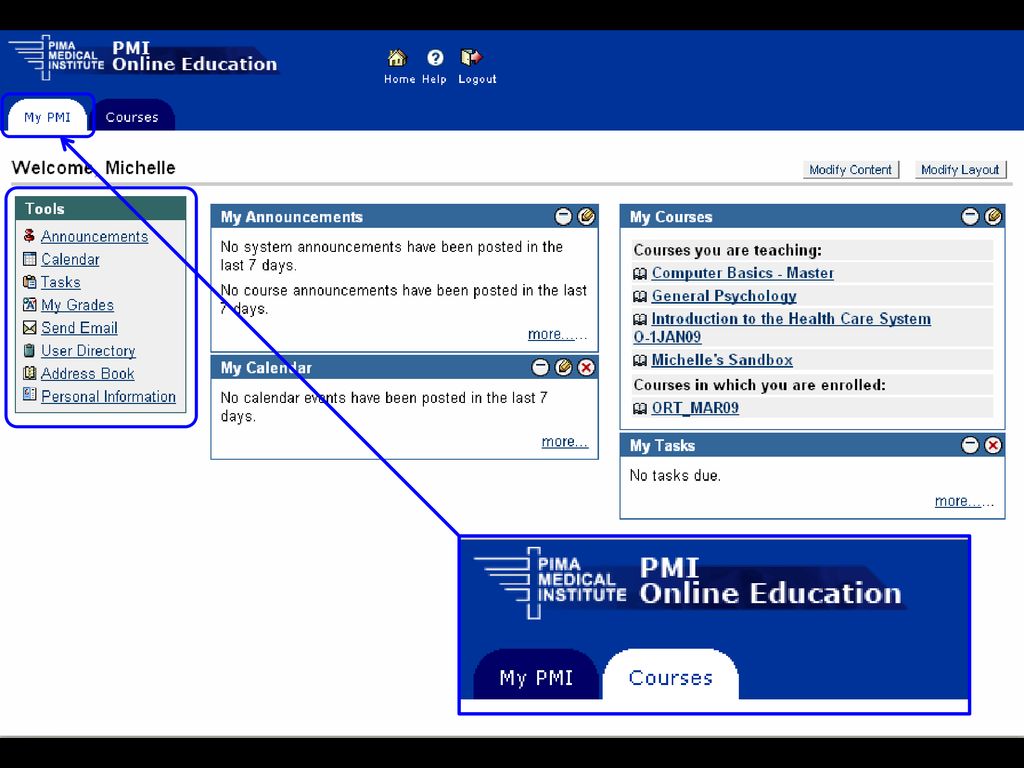
Task: Click book icon beside General Psychology
Action: pyautogui.click(x=640, y=296)
